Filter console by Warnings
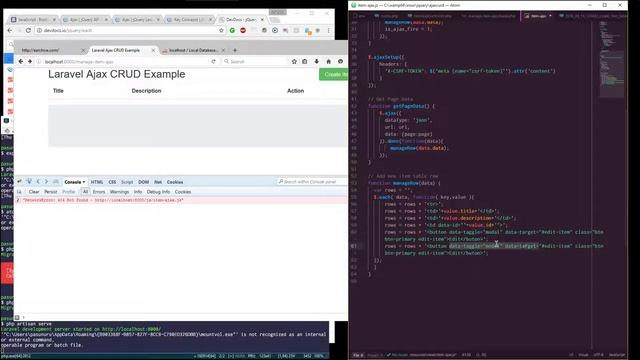Viewport: 640px width, 360px height. click(x=119, y=192)
